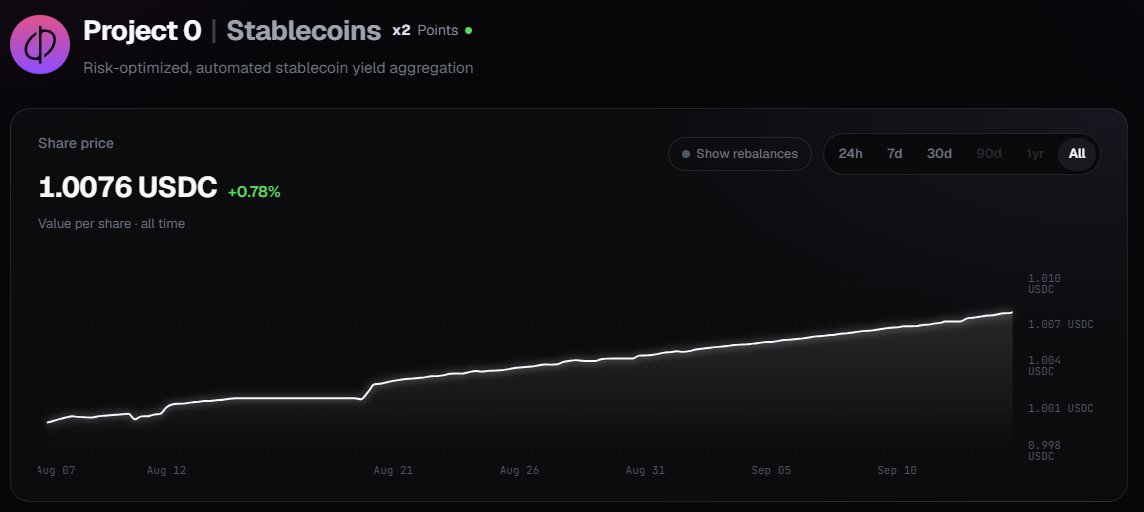Pick the 1yr range option
Image resolution: width=1144 pixels, height=512 pixels.
click(1035, 154)
